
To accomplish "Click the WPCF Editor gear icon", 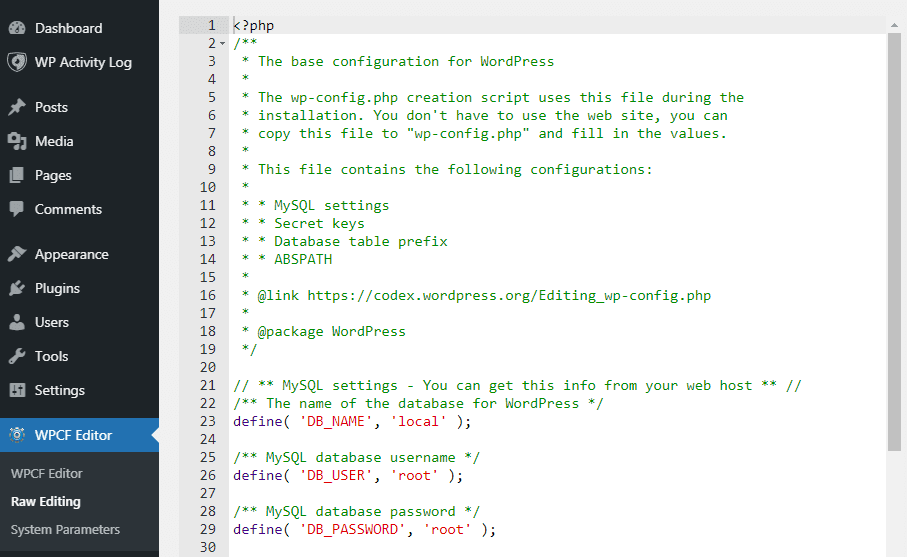I will tap(17, 435).
